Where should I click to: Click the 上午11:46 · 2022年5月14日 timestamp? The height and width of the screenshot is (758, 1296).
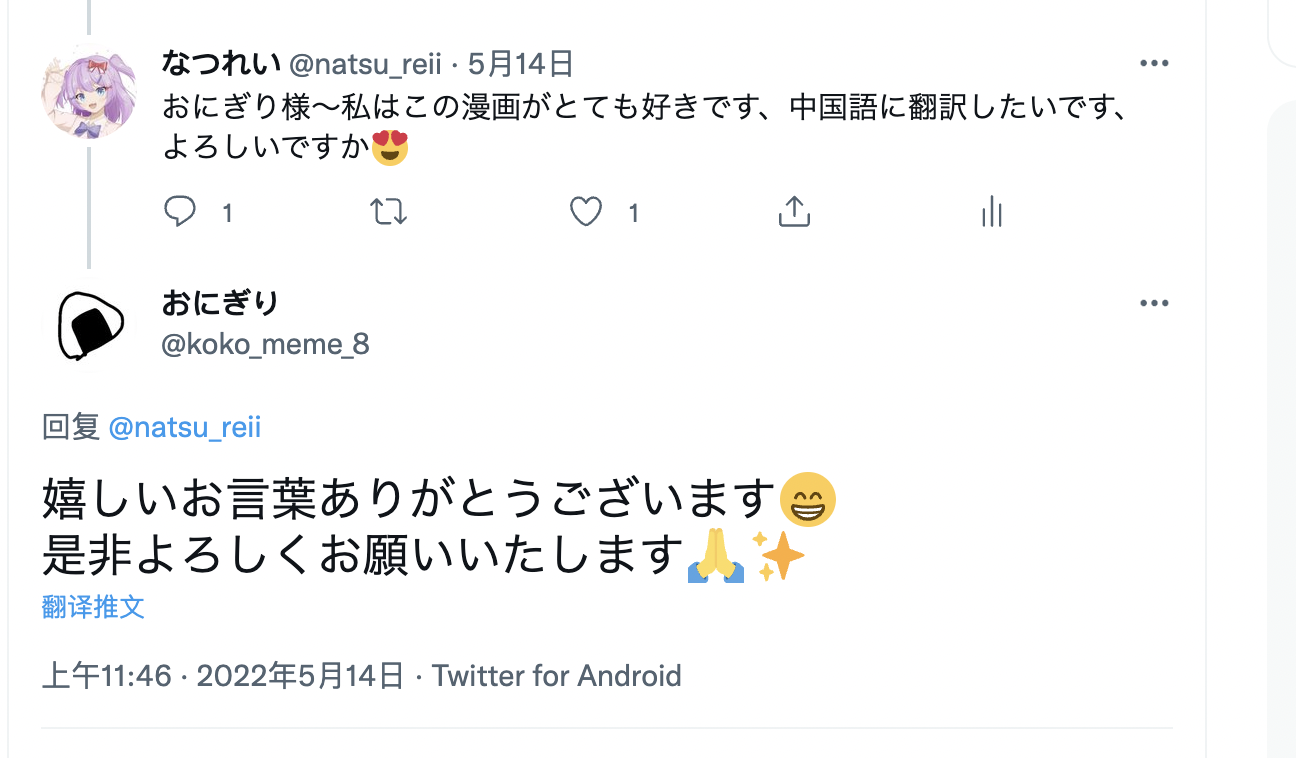point(222,676)
